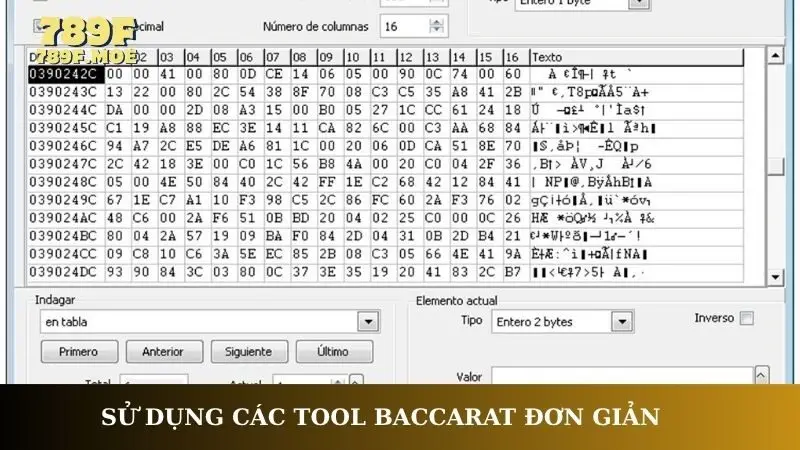This screenshot has height=450, width=800.
Task: Click the 'Número de columnas' spinner arrows
Action: pos(436,26)
